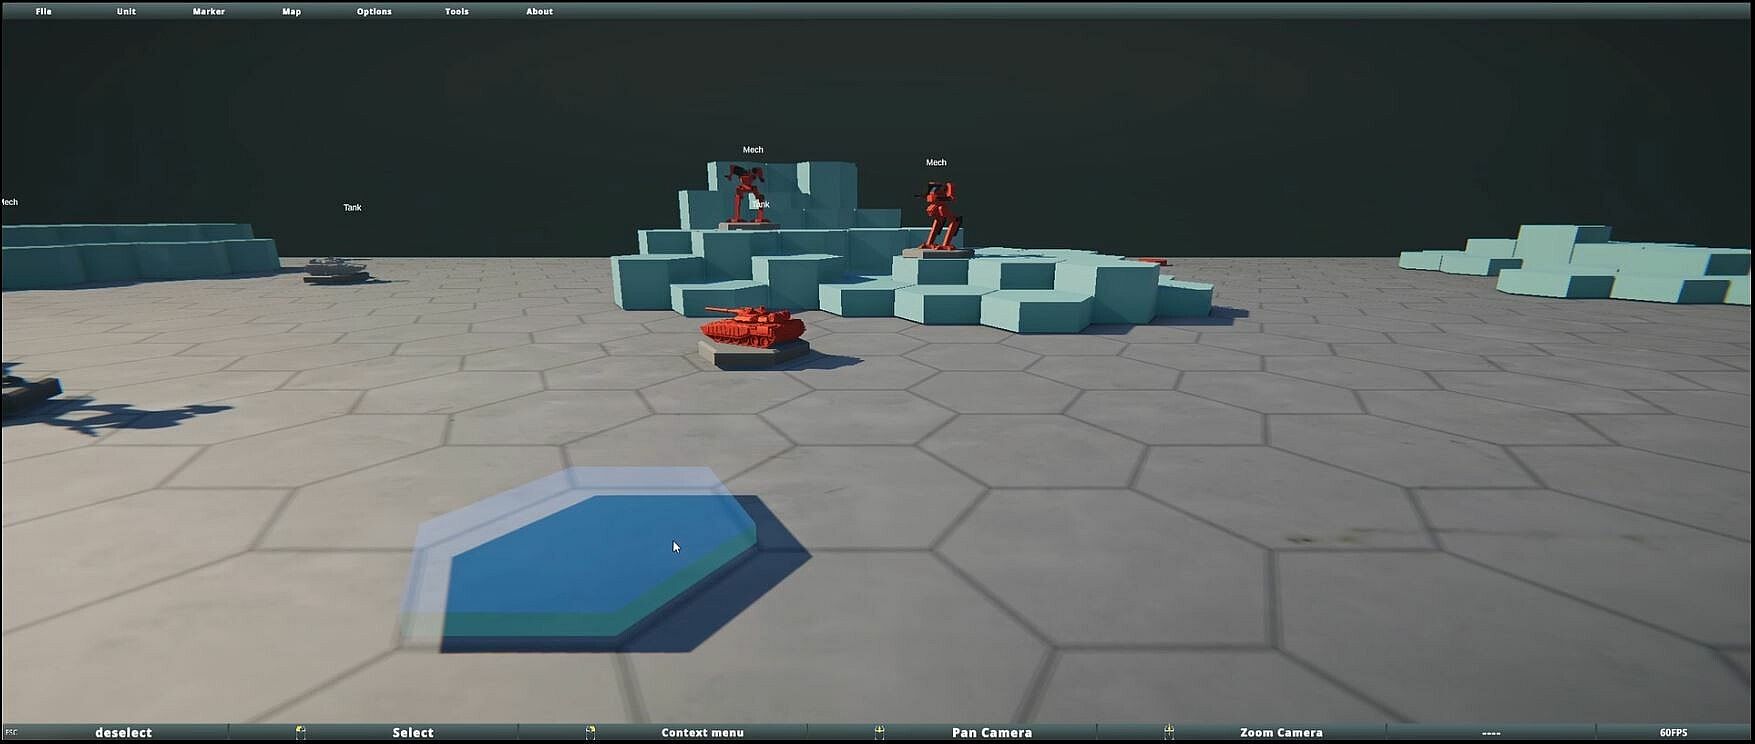
Task: Click the Mech label above the hilltop mech
Action: (x=753, y=150)
